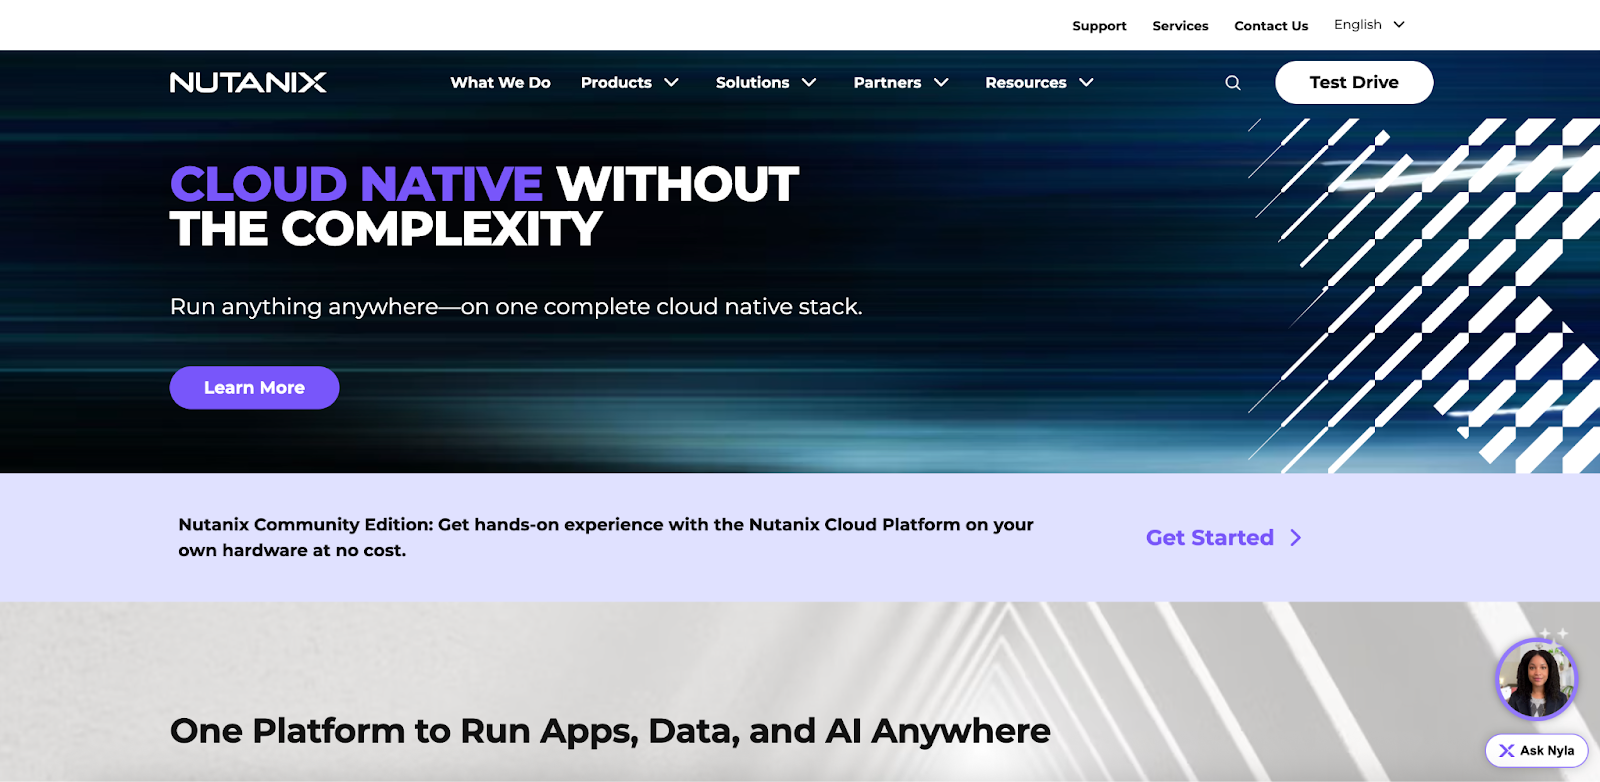Viewport: 1600px width, 782px height.
Task: Expand the Partners menu chevron
Action: [941, 83]
